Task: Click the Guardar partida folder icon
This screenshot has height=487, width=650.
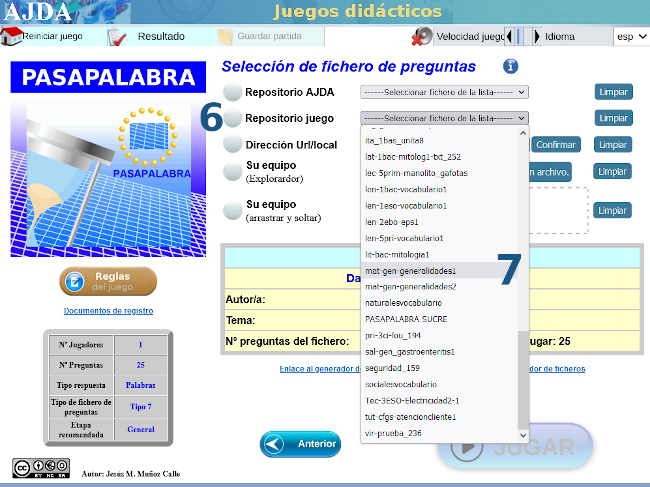Action: [223, 36]
